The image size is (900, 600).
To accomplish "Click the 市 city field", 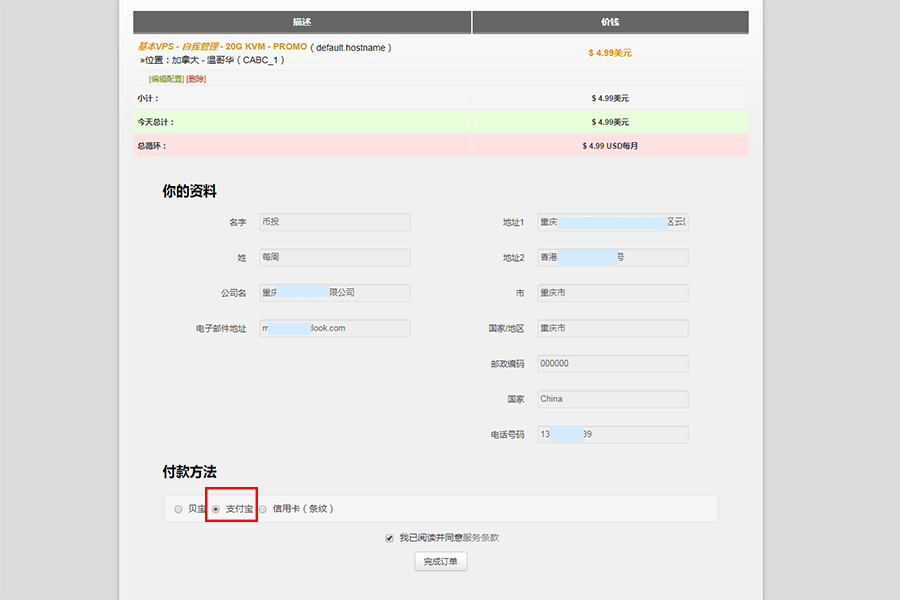I will coord(612,292).
